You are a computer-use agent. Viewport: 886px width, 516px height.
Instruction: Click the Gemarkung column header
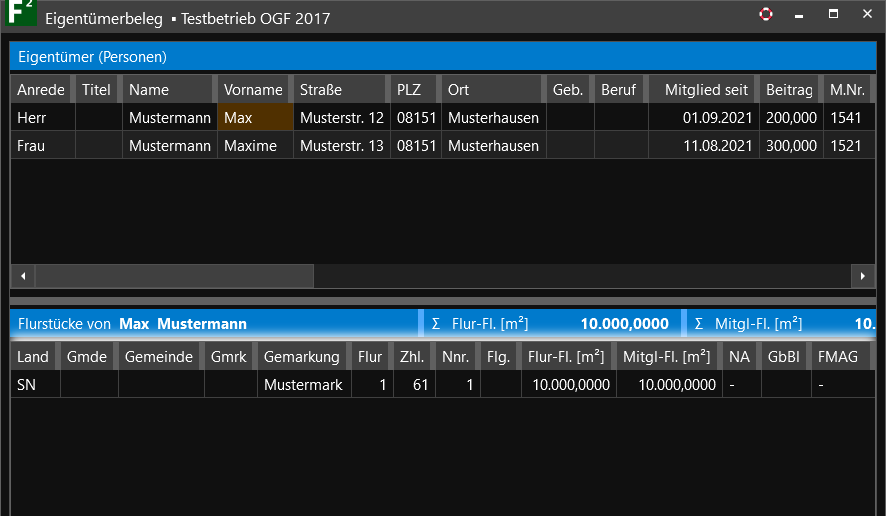coord(302,357)
